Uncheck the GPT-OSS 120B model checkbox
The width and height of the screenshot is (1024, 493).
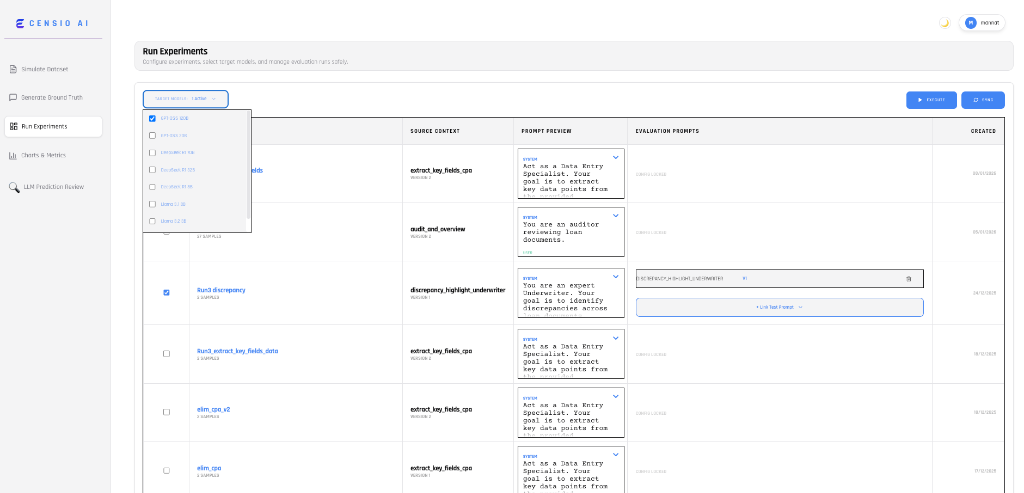pos(152,118)
